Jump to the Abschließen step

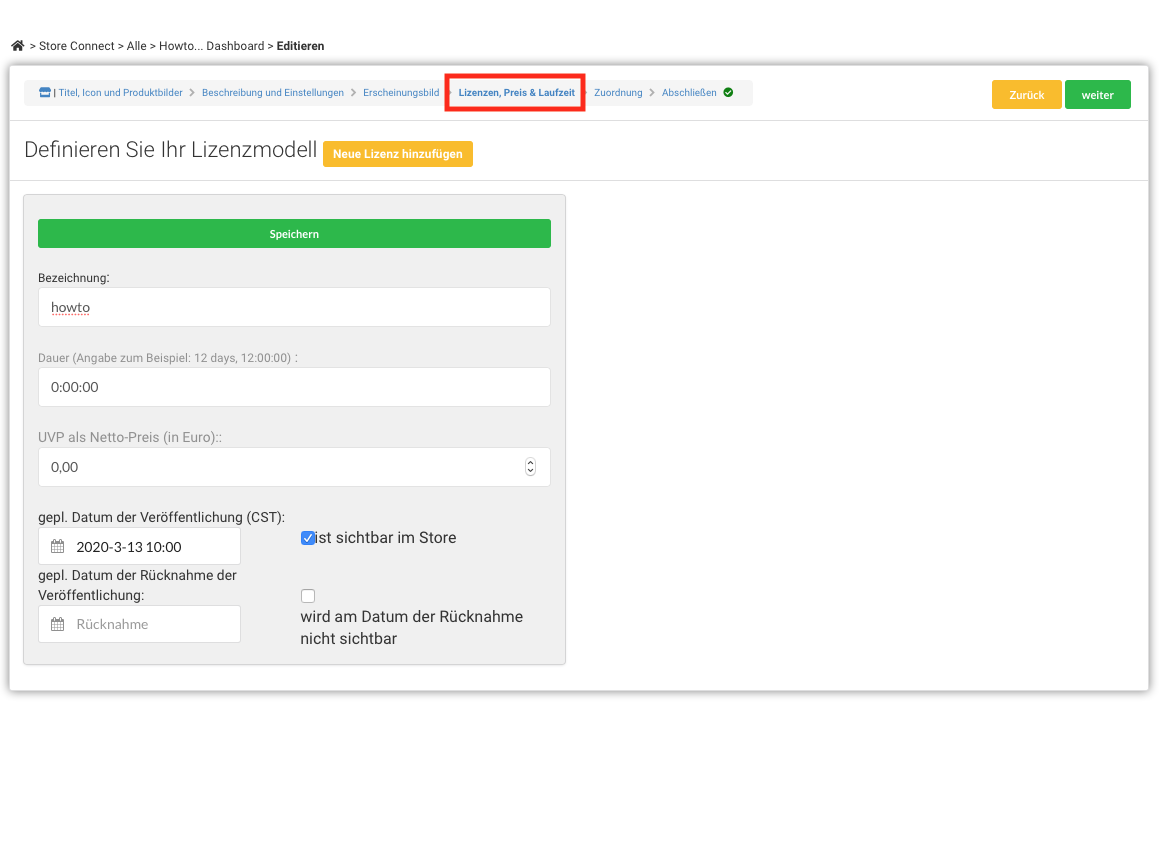pos(689,93)
